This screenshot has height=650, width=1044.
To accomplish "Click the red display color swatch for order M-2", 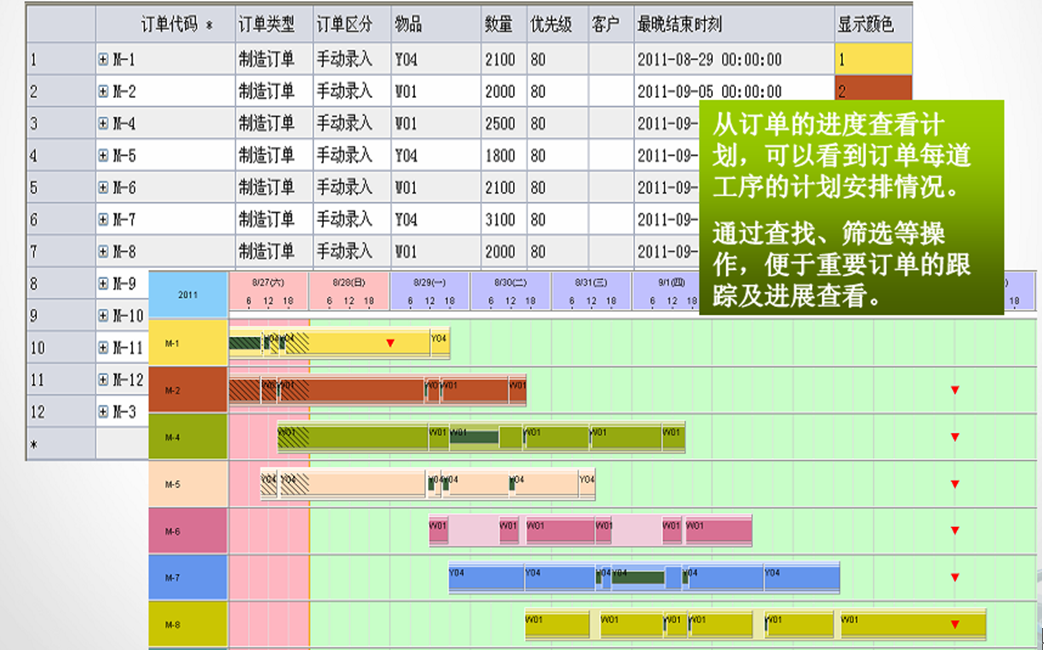I will (x=872, y=91).
